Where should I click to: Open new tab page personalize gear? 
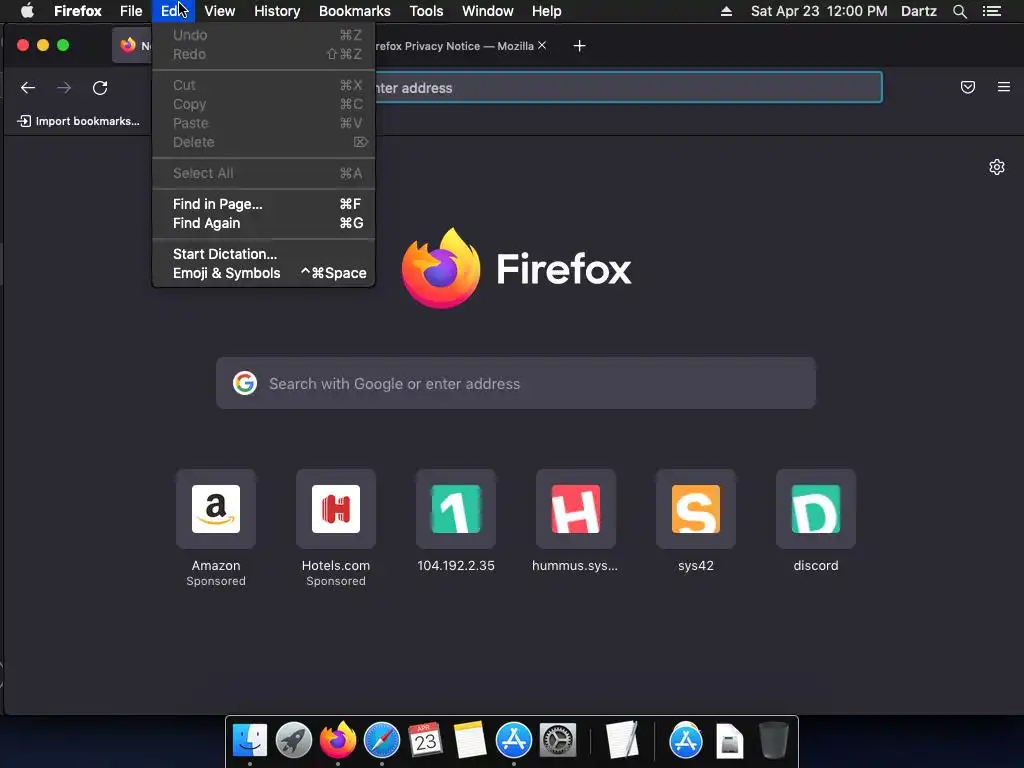(x=997, y=167)
